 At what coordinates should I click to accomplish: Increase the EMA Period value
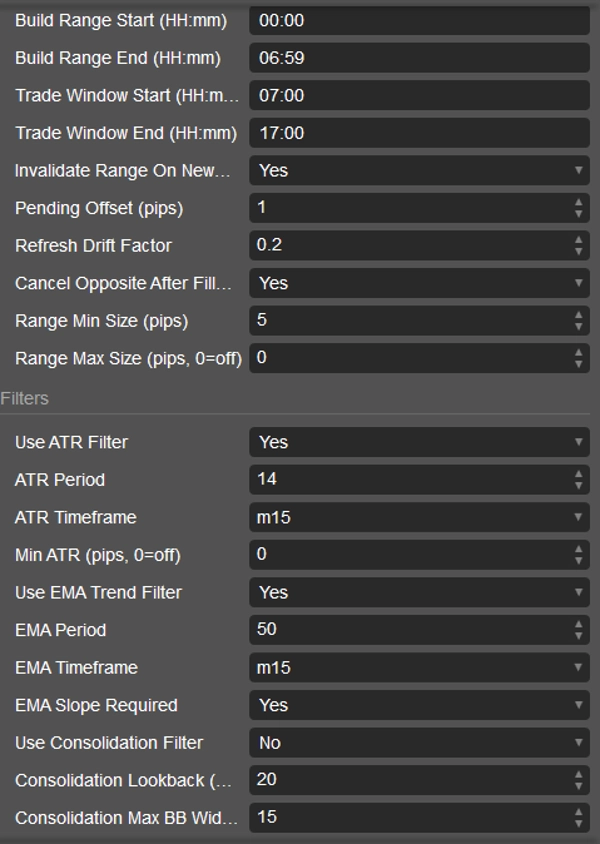click(578, 624)
